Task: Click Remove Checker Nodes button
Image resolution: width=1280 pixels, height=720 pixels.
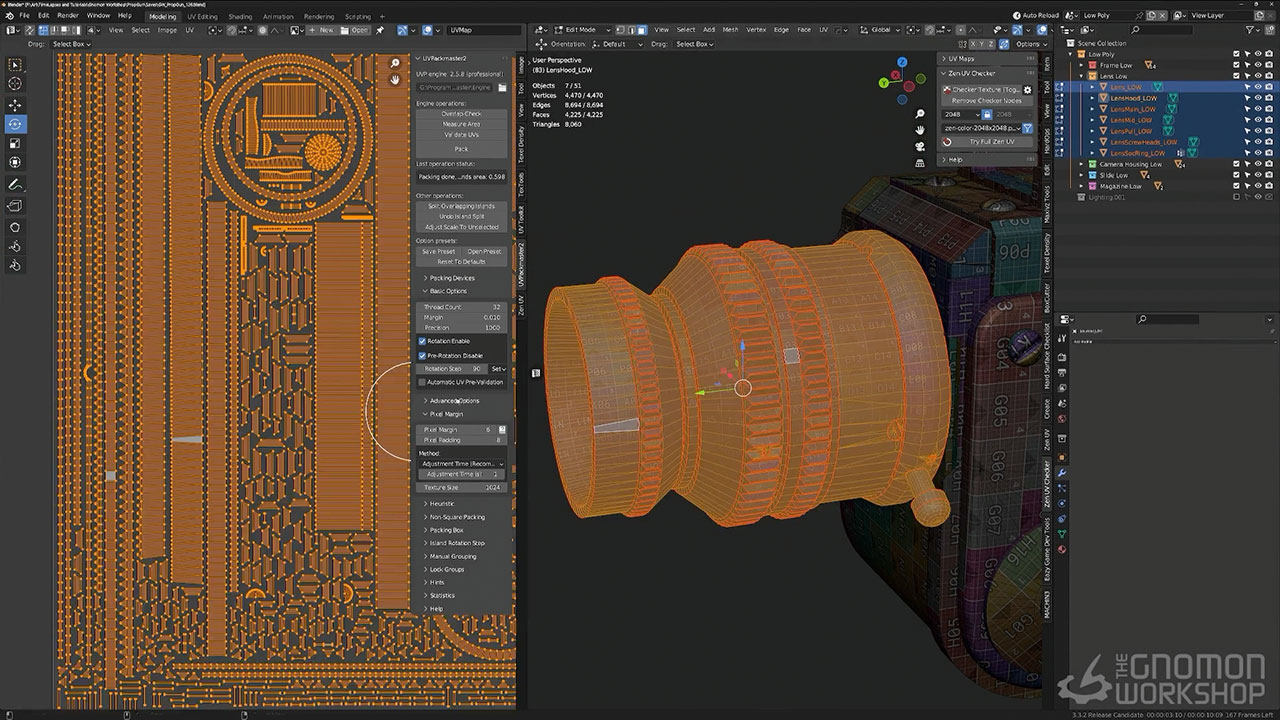Action: point(986,101)
